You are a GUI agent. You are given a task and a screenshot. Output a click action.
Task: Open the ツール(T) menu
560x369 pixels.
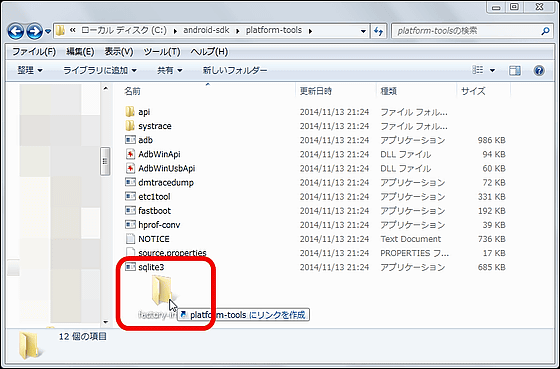(161, 52)
